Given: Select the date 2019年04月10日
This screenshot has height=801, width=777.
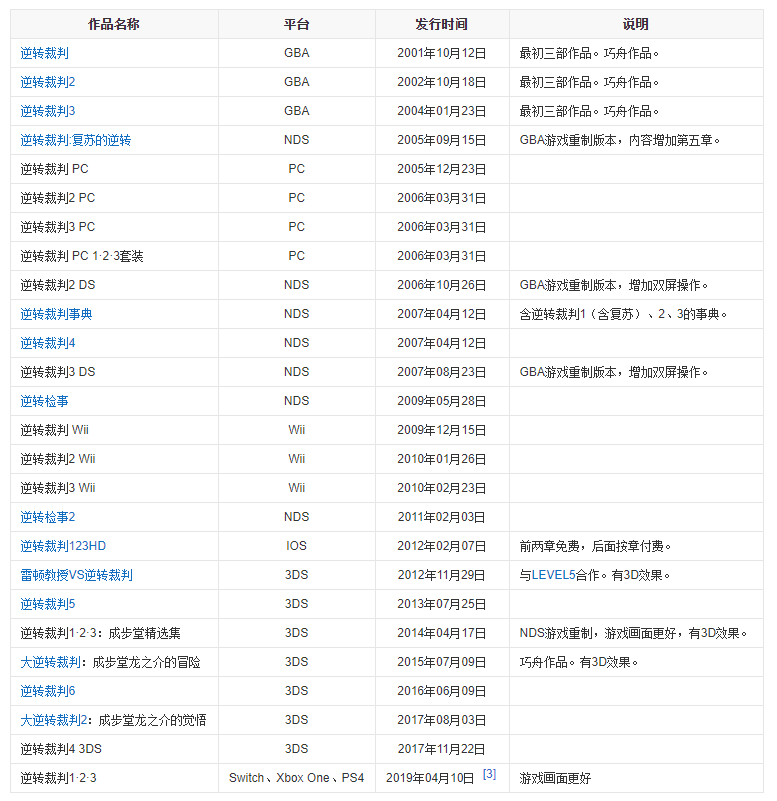Looking at the screenshot, I should tap(430, 779).
